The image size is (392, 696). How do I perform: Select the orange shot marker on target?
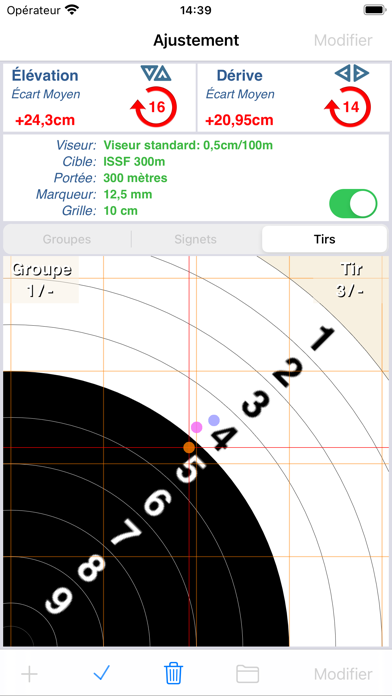tap(190, 447)
